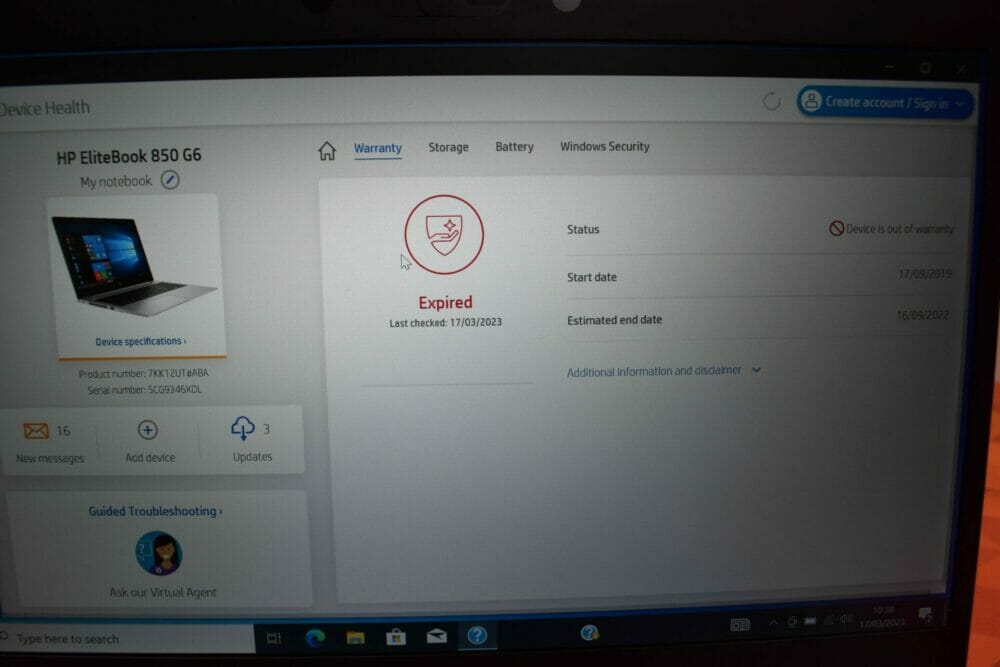Click the taskbar clock and date
Screen dimensions: 1000x667
coord(882,617)
